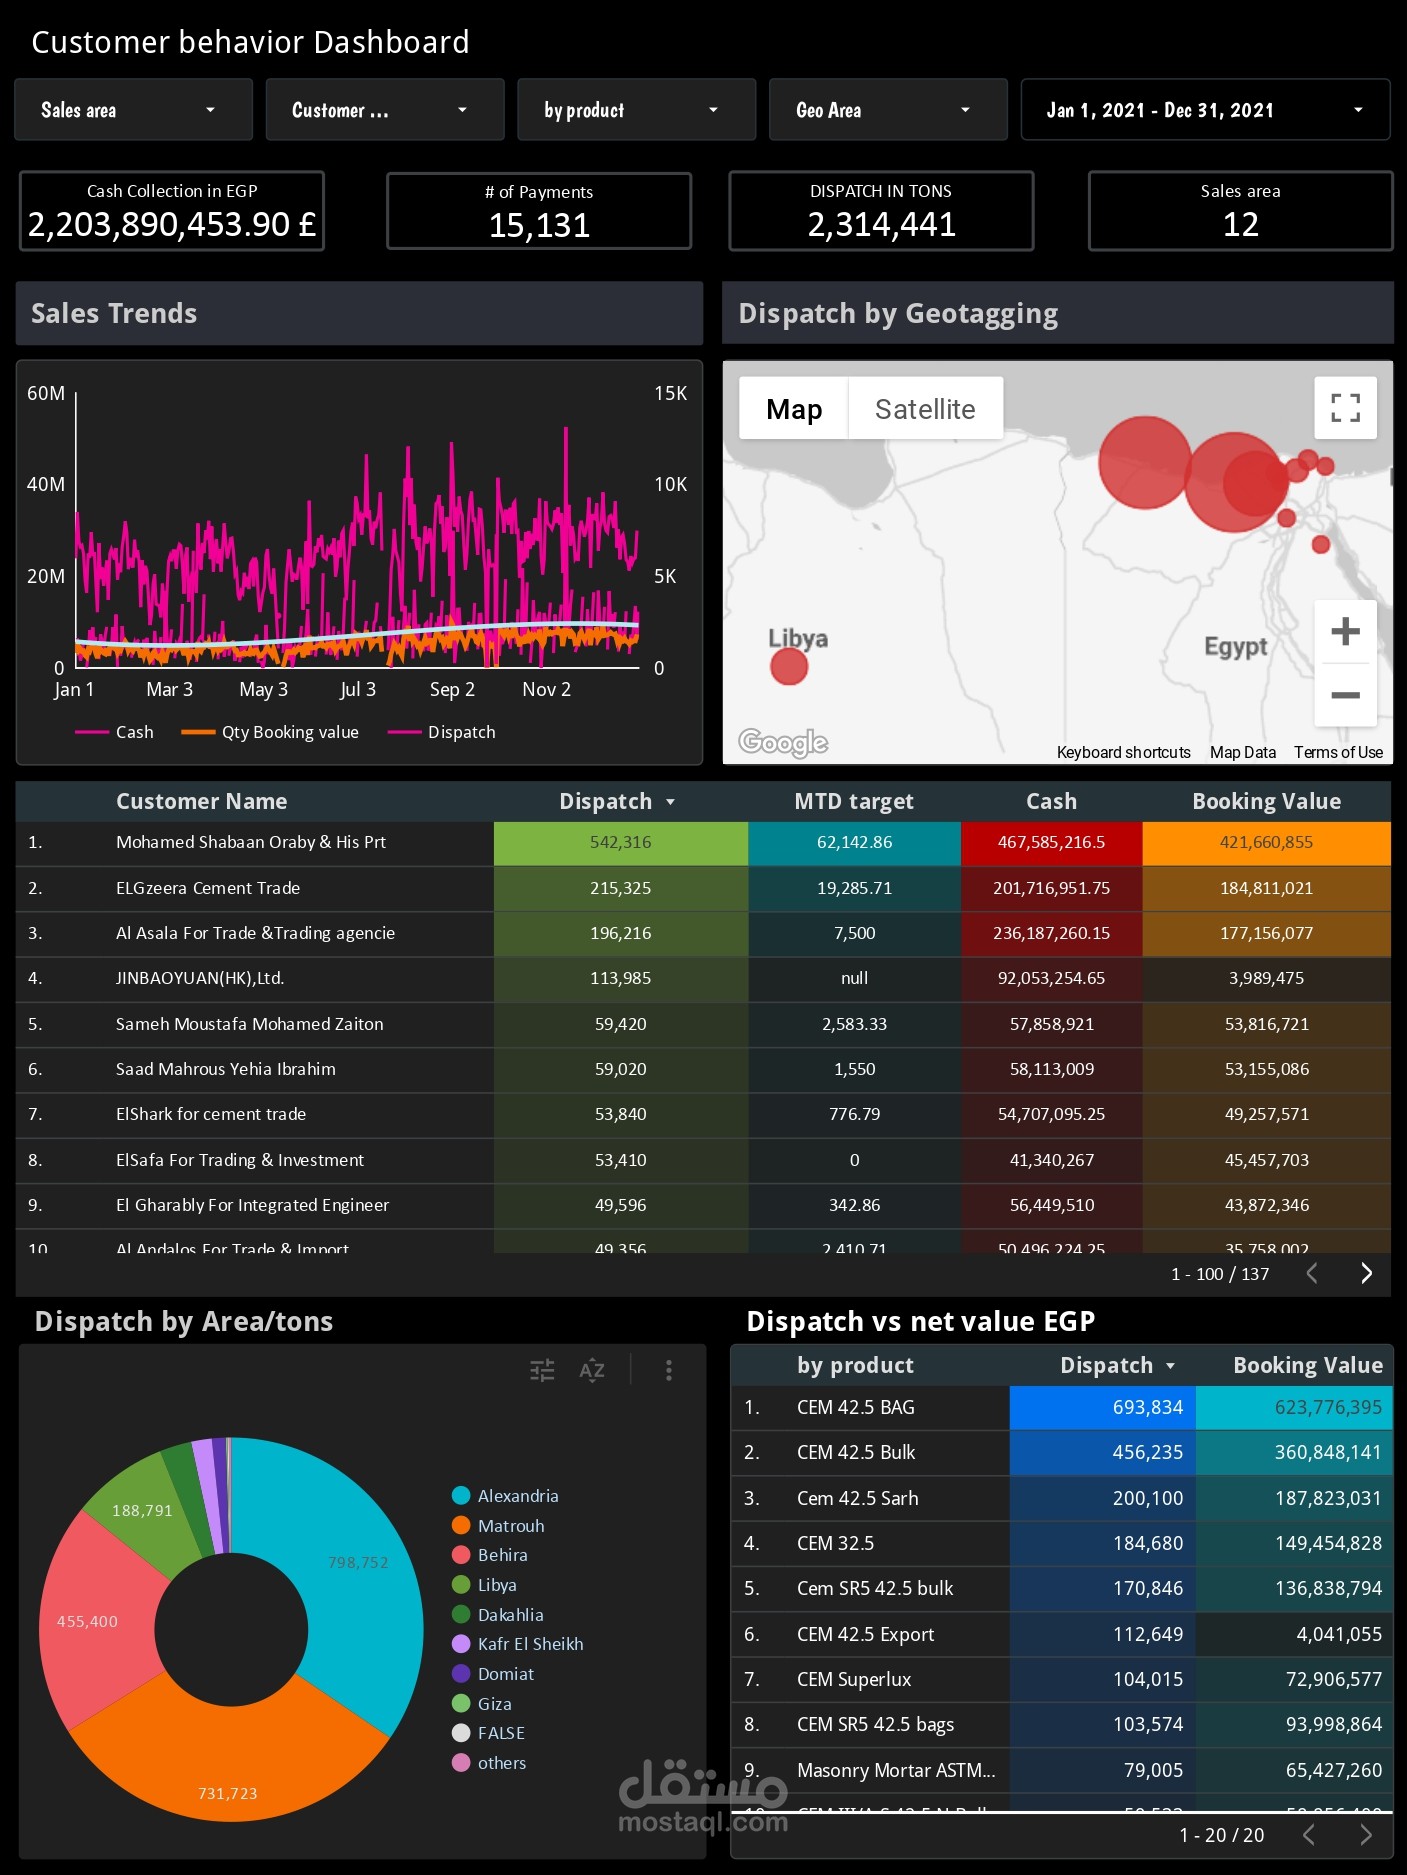This screenshot has width=1407, height=1875.
Task: Open the Sales area filter dropdown
Action: [x=133, y=110]
